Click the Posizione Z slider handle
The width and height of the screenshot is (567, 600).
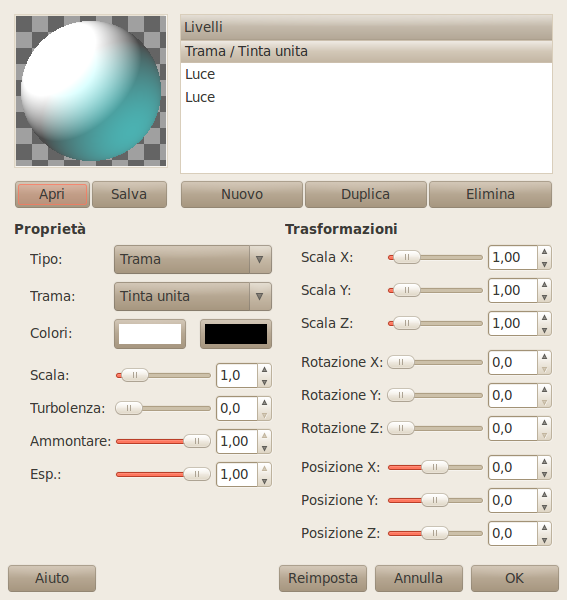coord(435,533)
